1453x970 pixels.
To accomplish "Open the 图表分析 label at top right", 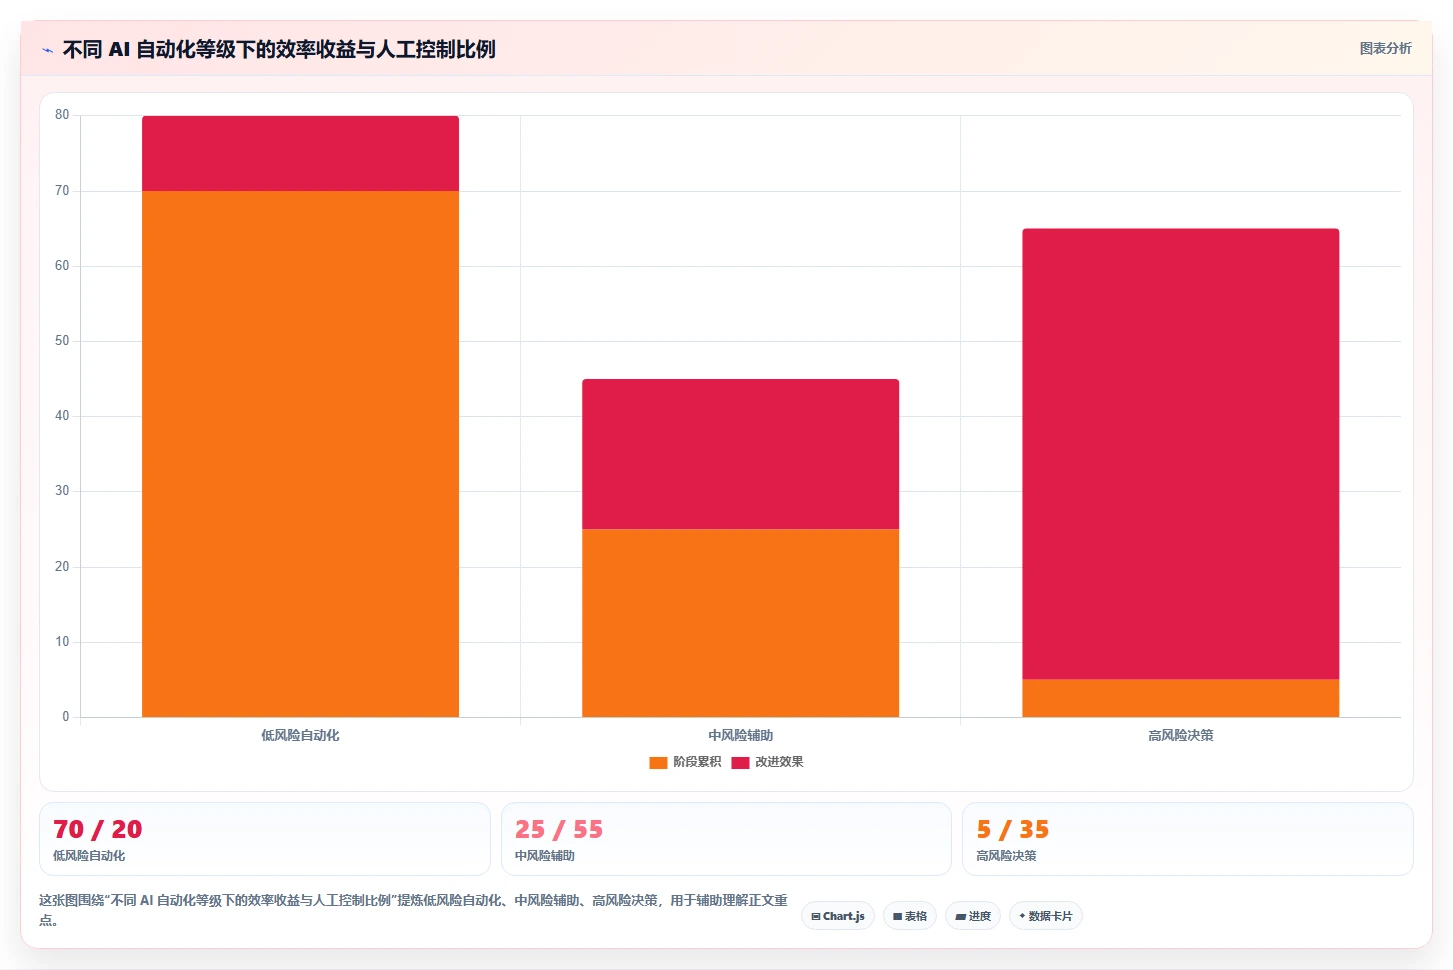I will [x=1385, y=48].
